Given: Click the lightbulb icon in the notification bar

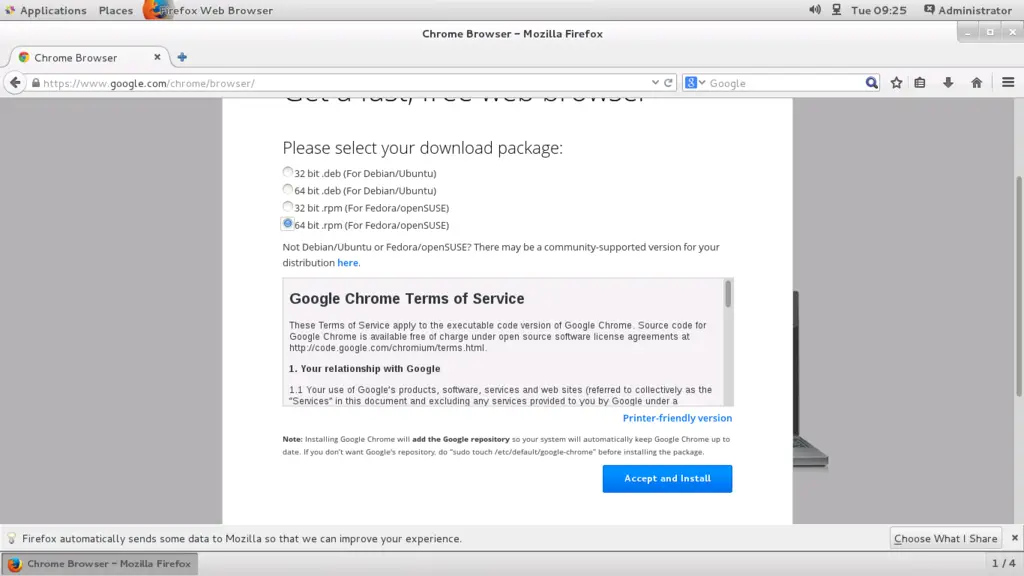Looking at the screenshot, I should pyautogui.click(x=11, y=538).
